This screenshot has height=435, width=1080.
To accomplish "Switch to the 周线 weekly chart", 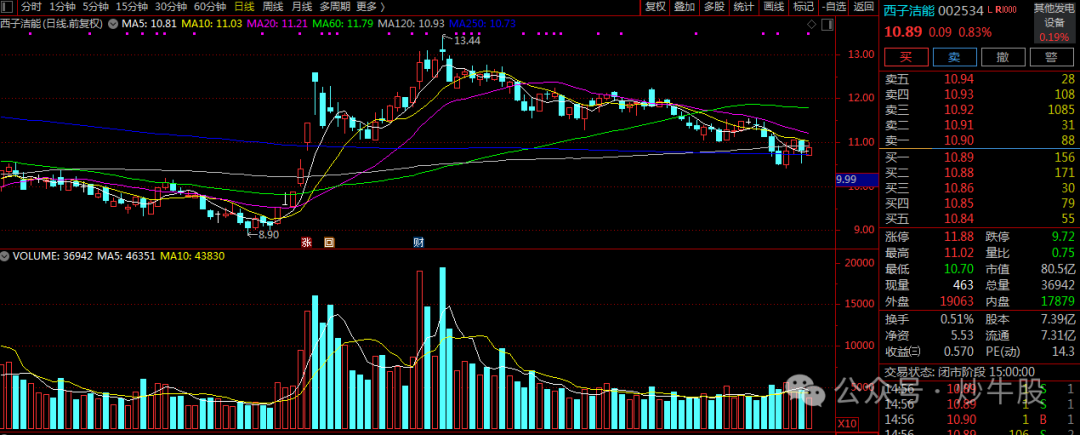I will (273, 7).
